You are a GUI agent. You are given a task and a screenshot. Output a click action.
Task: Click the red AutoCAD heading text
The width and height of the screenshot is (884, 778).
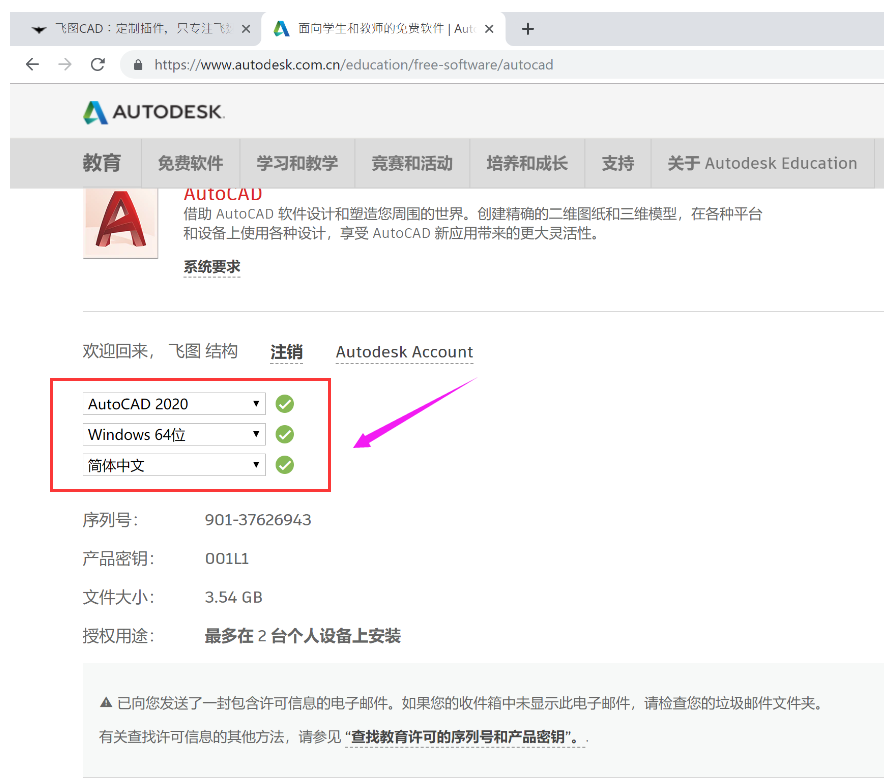223,194
